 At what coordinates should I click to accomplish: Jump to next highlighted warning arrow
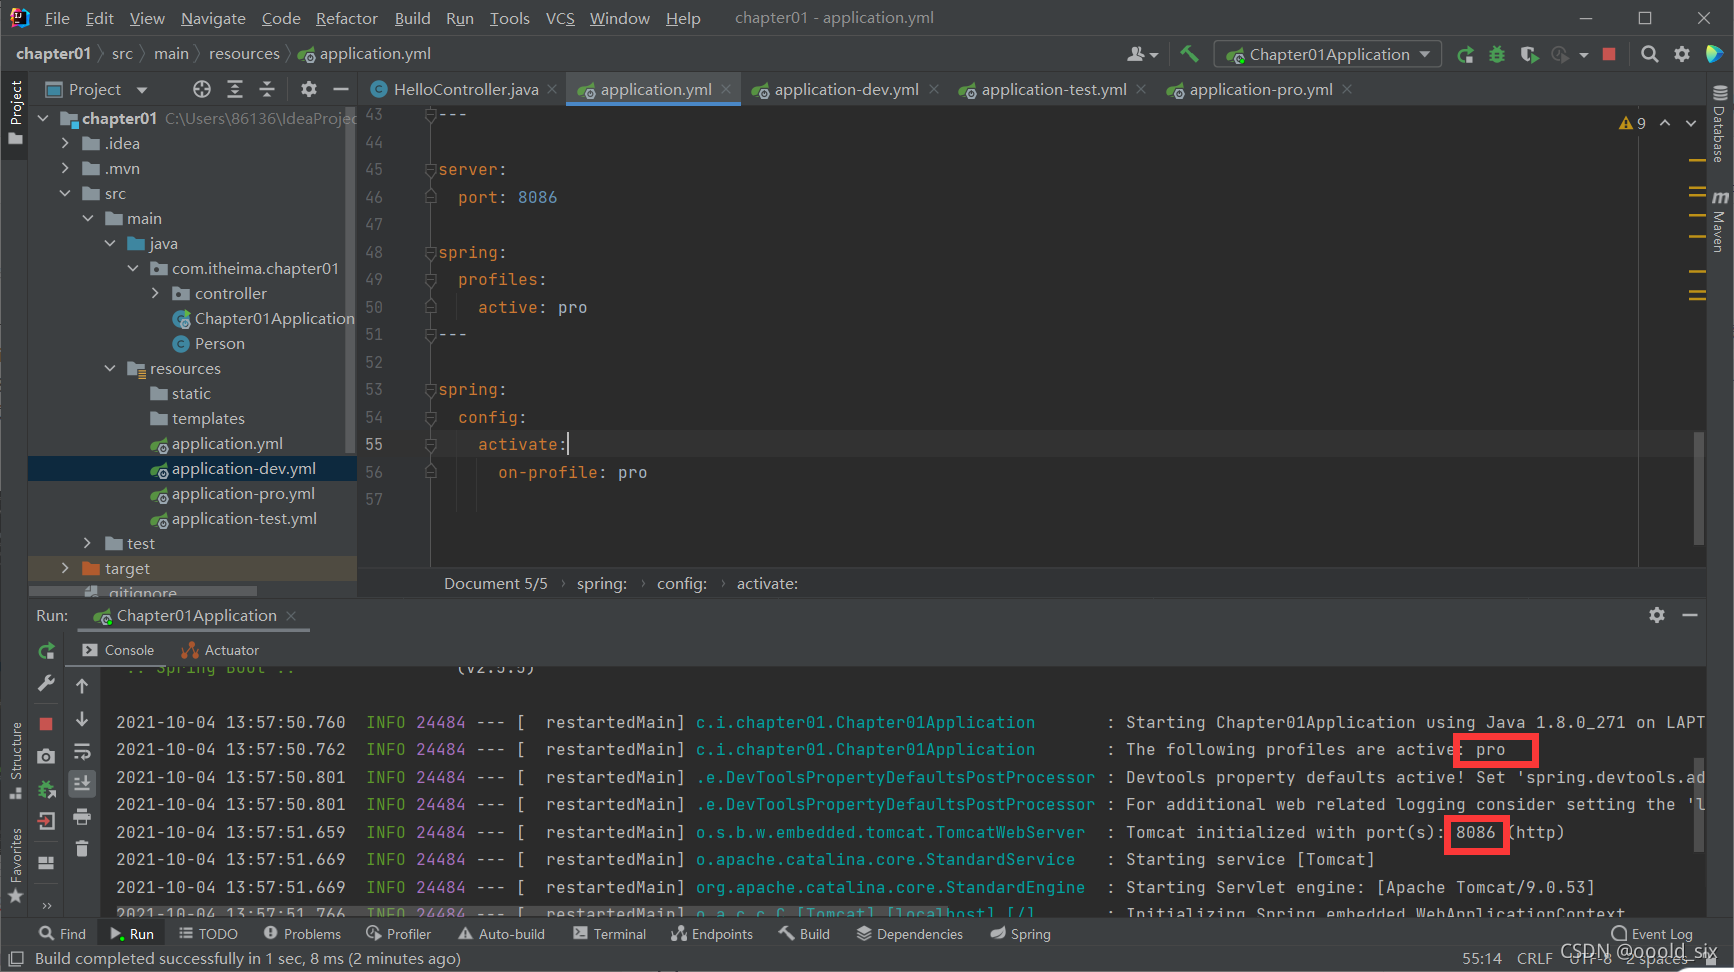(1691, 123)
